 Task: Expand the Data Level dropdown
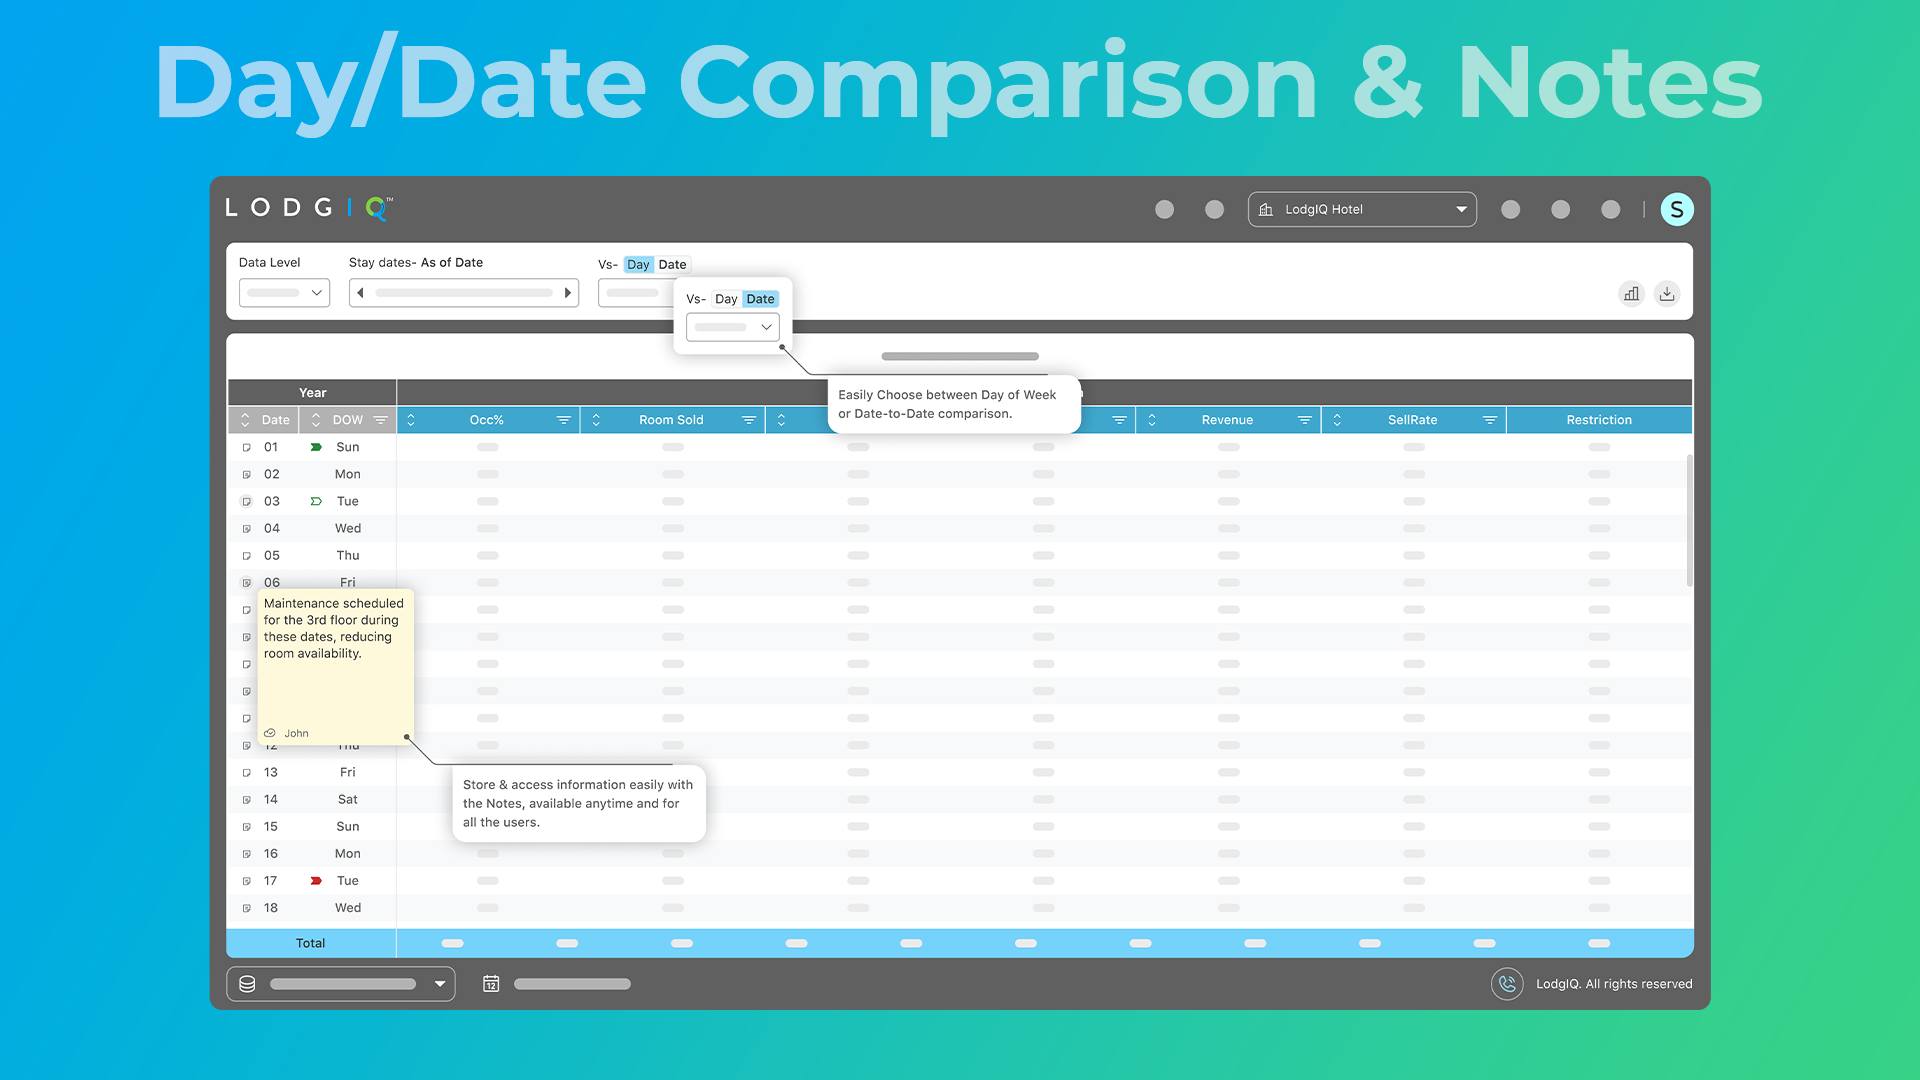(x=284, y=293)
